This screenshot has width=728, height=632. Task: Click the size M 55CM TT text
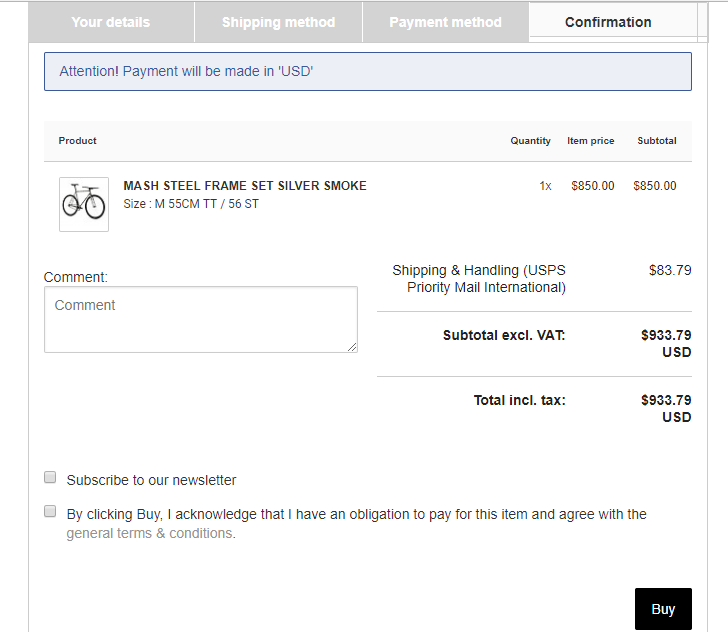coord(191,204)
